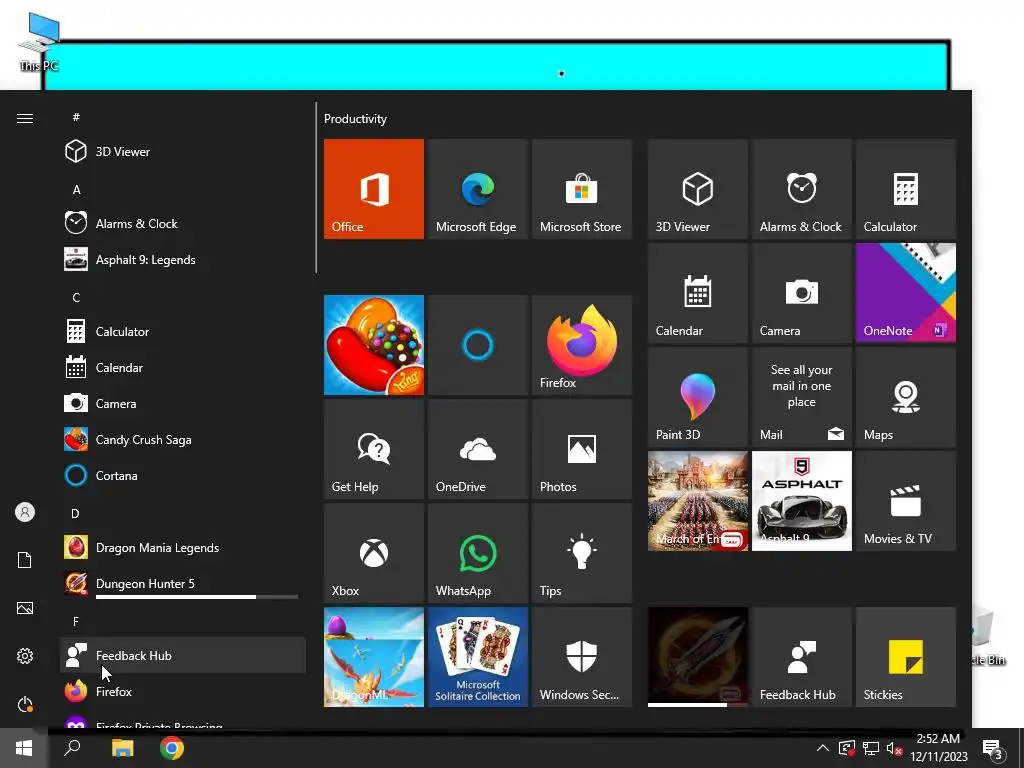
Task: Open the Tips tile
Action: click(581, 552)
